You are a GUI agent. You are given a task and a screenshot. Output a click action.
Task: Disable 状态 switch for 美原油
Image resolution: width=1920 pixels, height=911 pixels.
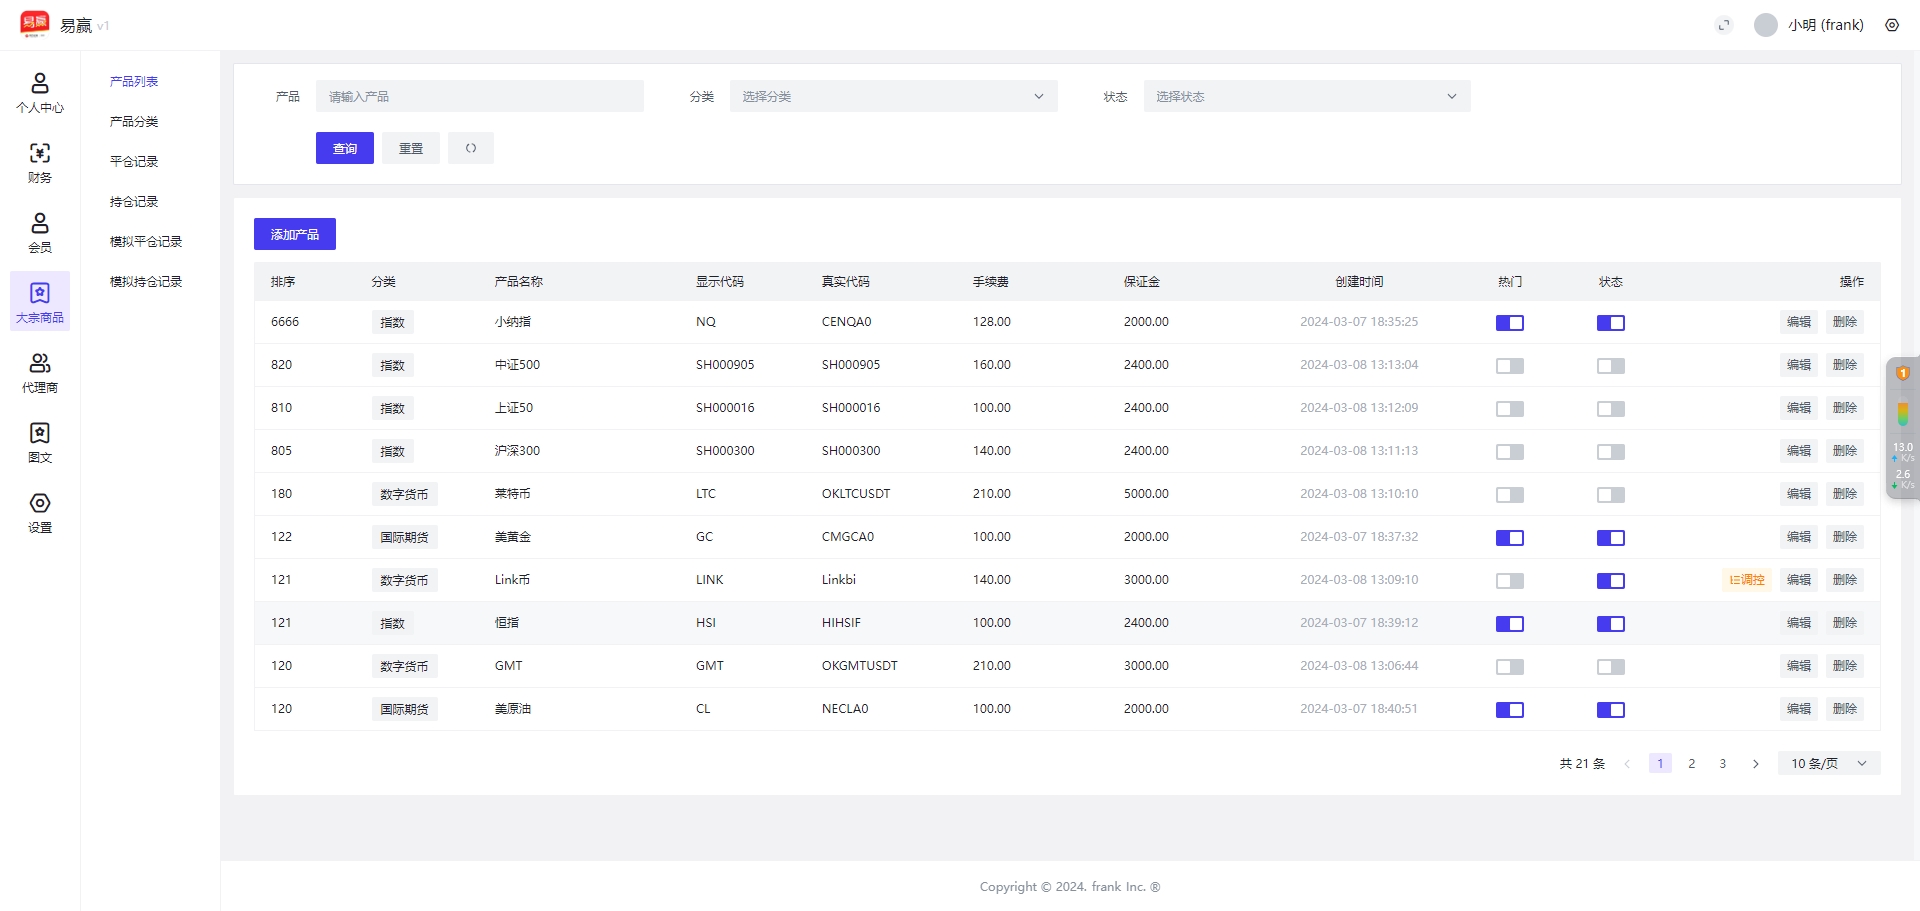click(x=1611, y=710)
